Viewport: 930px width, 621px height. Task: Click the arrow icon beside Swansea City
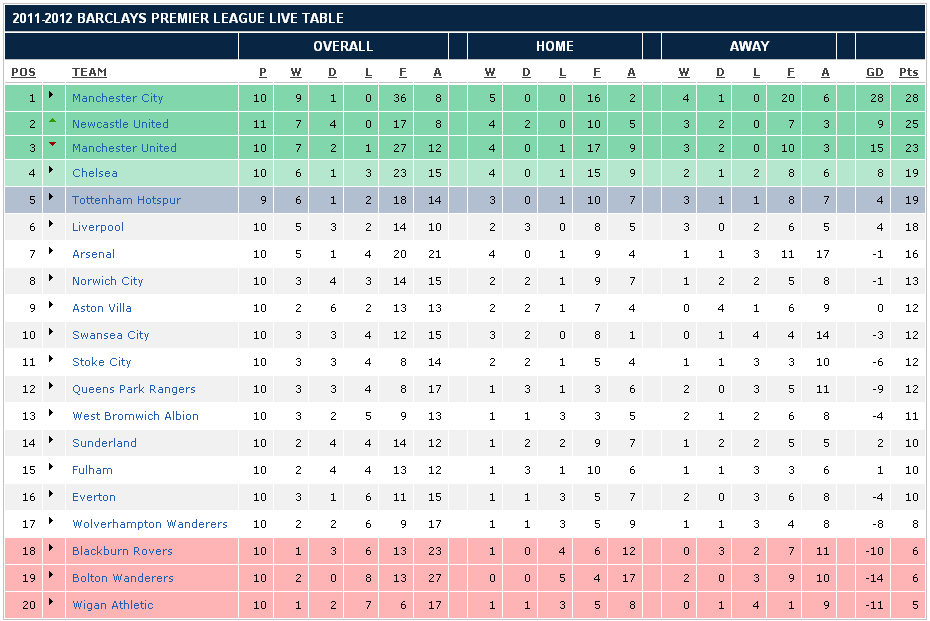(x=52, y=334)
